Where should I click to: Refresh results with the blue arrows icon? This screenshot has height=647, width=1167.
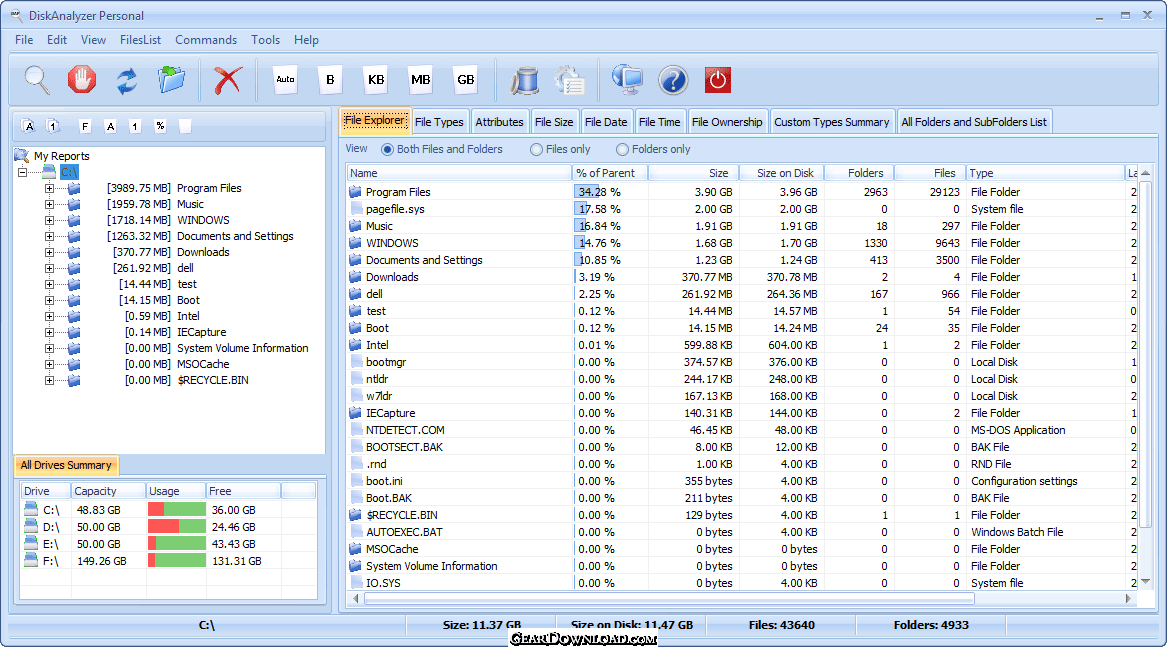[127, 80]
